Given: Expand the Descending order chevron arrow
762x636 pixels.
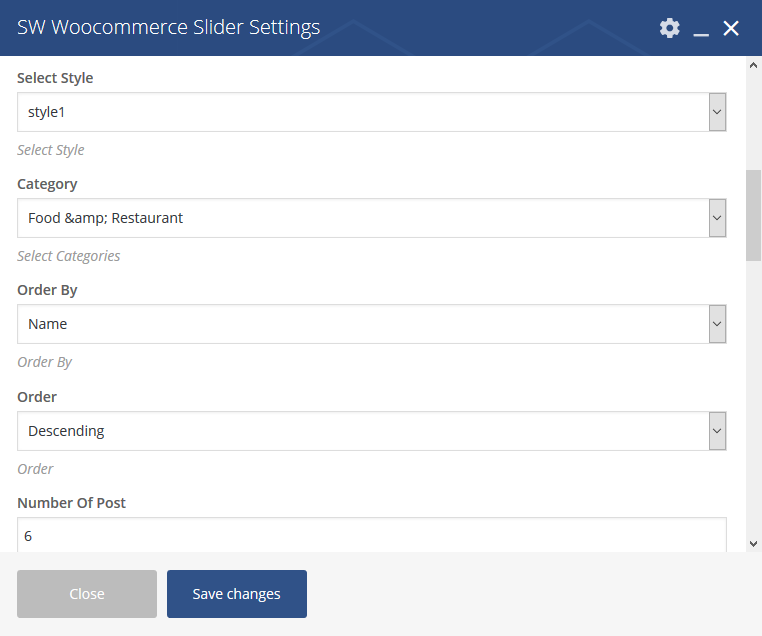Looking at the screenshot, I should 717,431.
